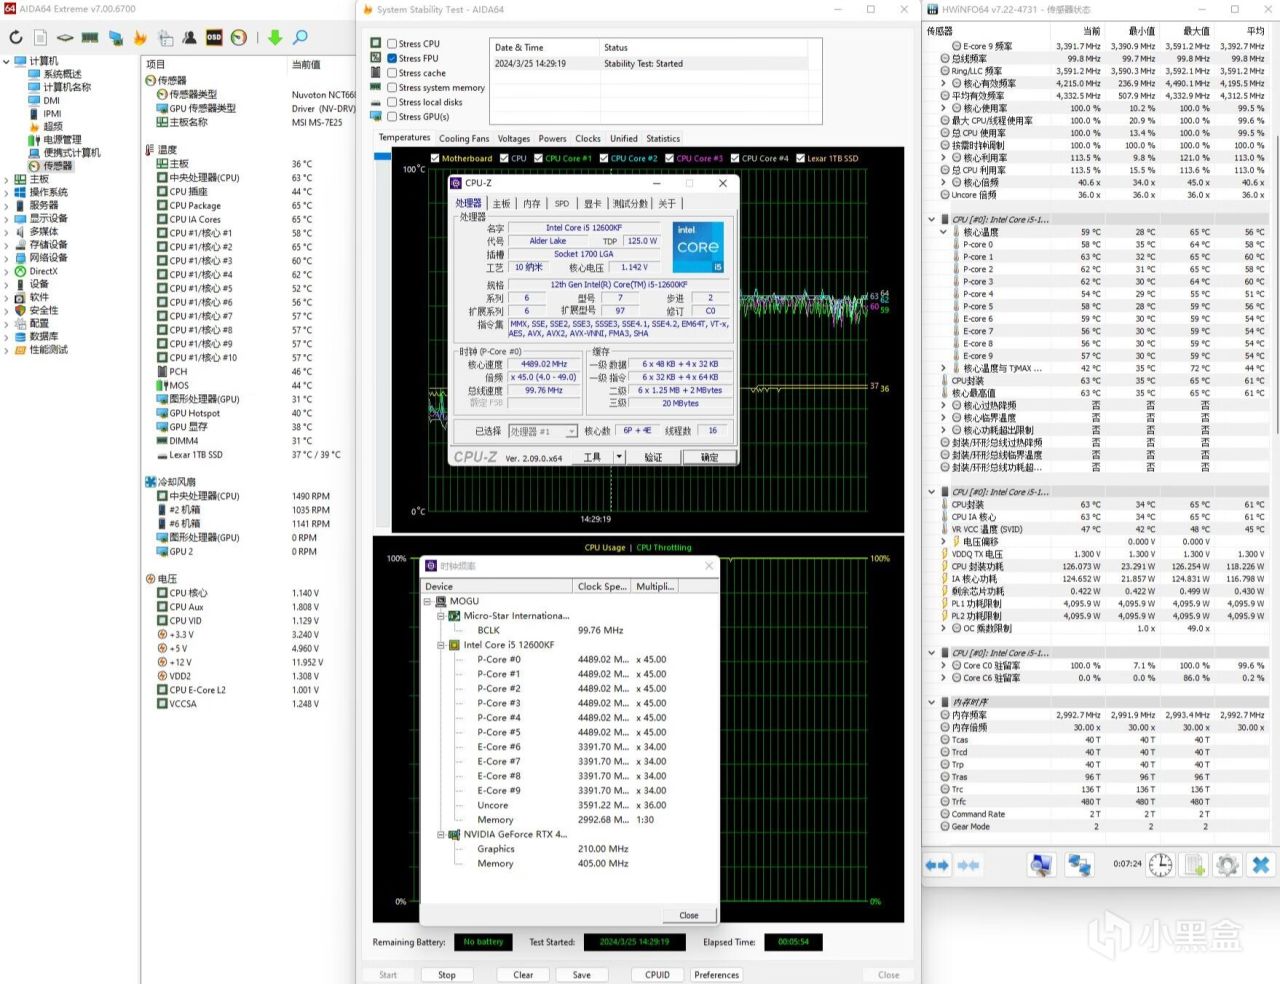
Task: Enable the Stress CPU checkbox
Action: coord(392,44)
